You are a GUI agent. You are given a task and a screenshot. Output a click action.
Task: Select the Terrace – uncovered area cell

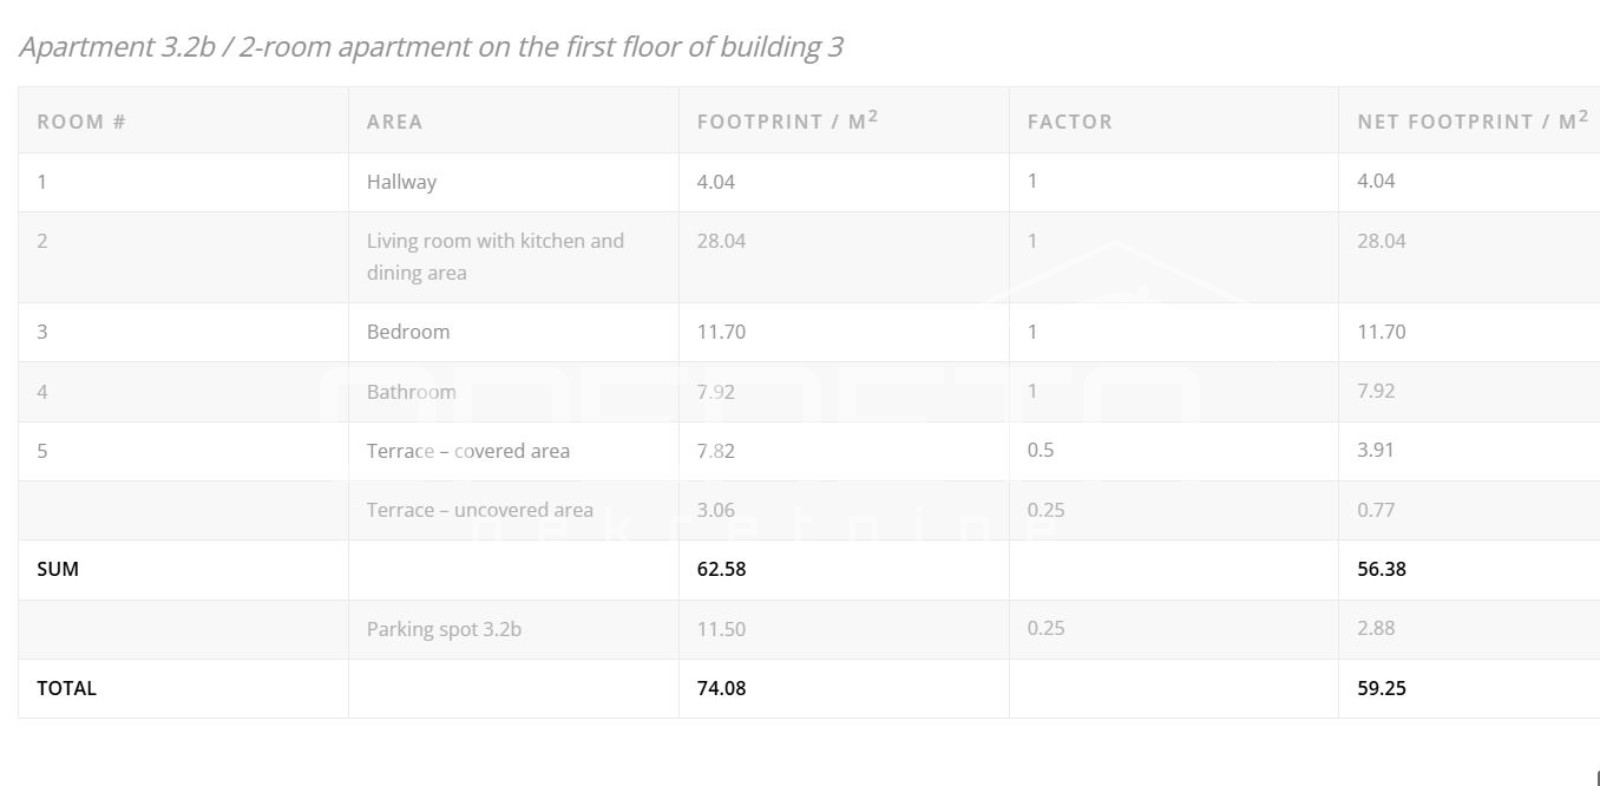pos(479,510)
